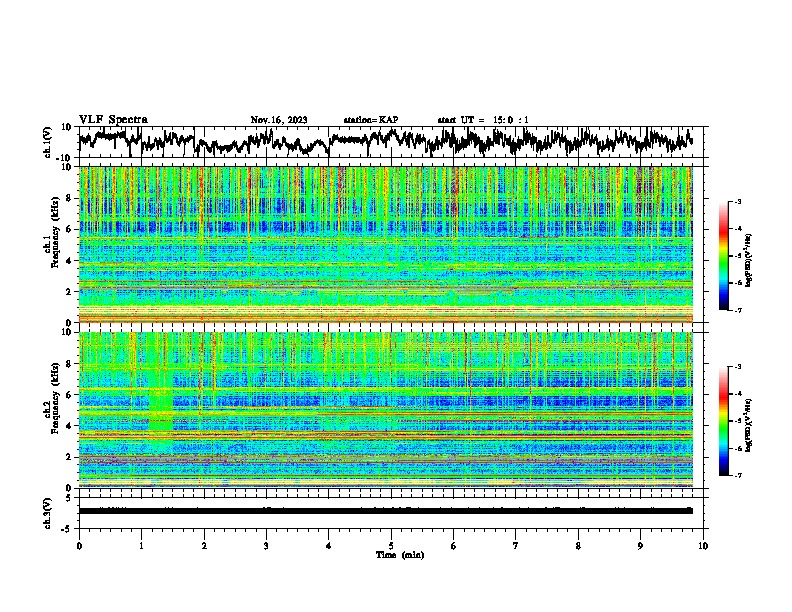
Task: Click the date label "Nov.16, 2023"
Action: [279, 120]
